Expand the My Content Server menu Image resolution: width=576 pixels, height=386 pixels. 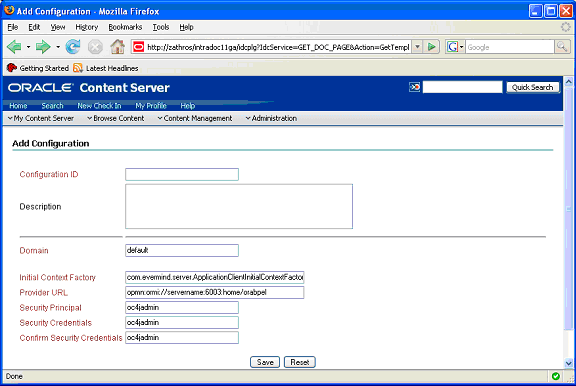tap(41, 118)
